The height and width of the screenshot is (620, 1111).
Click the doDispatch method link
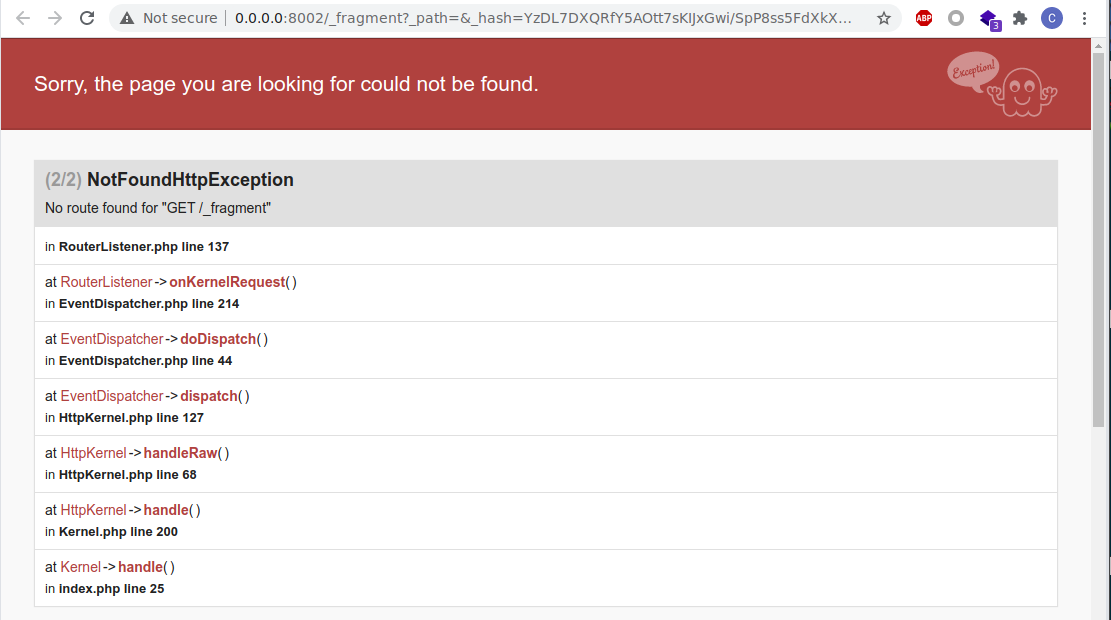point(218,339)
